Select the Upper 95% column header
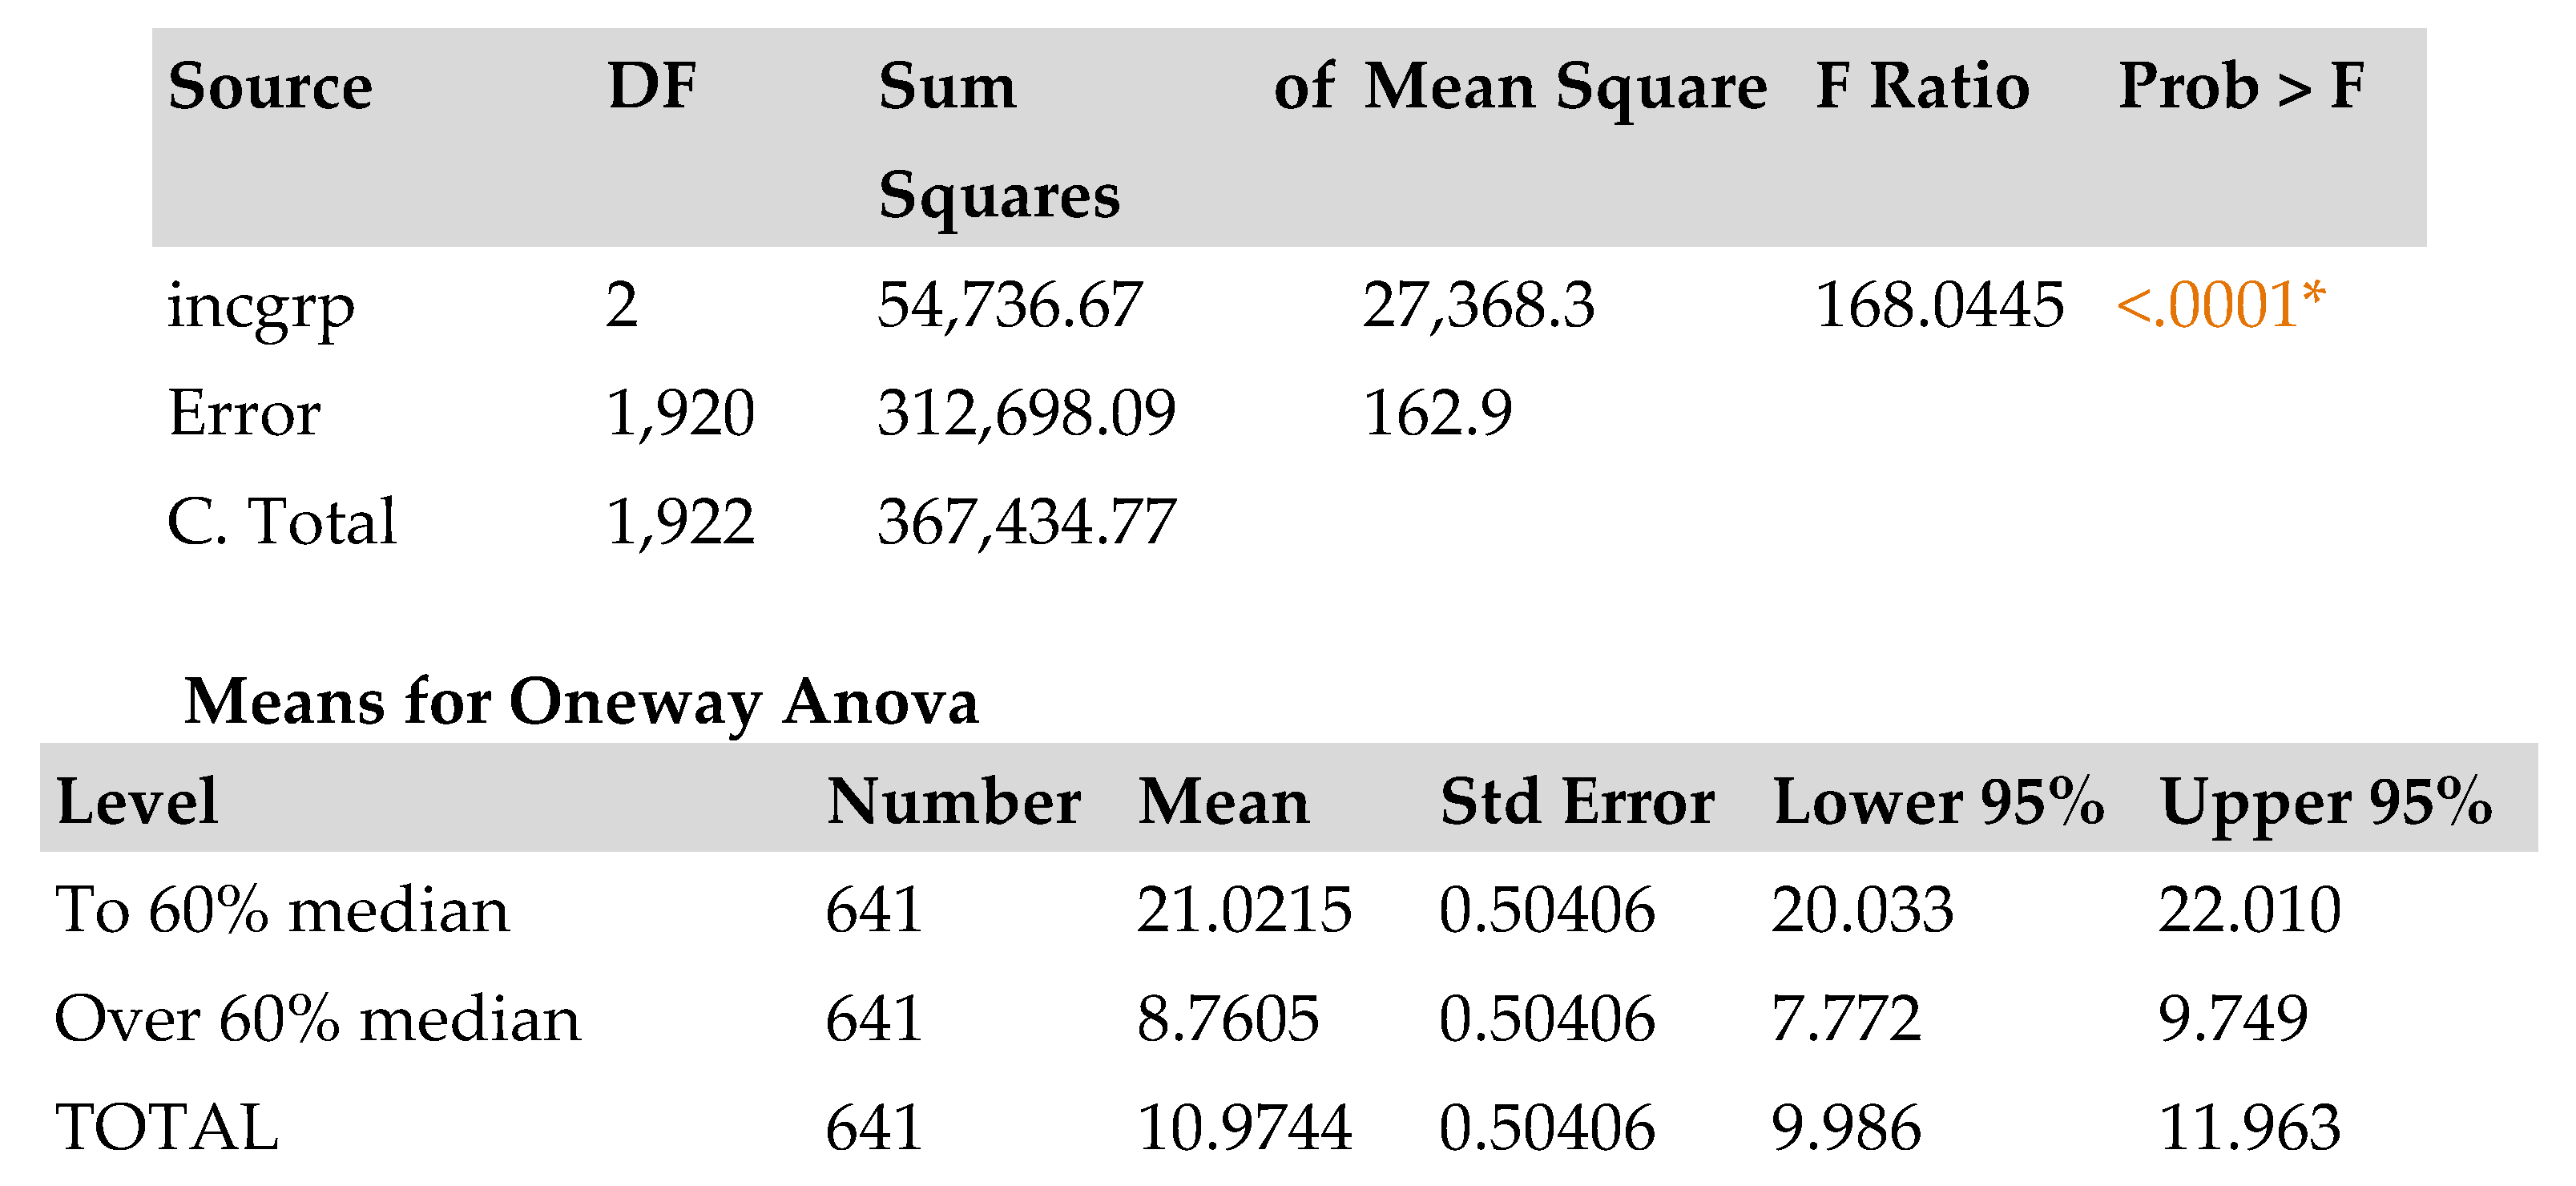This screenshot has height=1186, width=2576. coord(2325,802)
